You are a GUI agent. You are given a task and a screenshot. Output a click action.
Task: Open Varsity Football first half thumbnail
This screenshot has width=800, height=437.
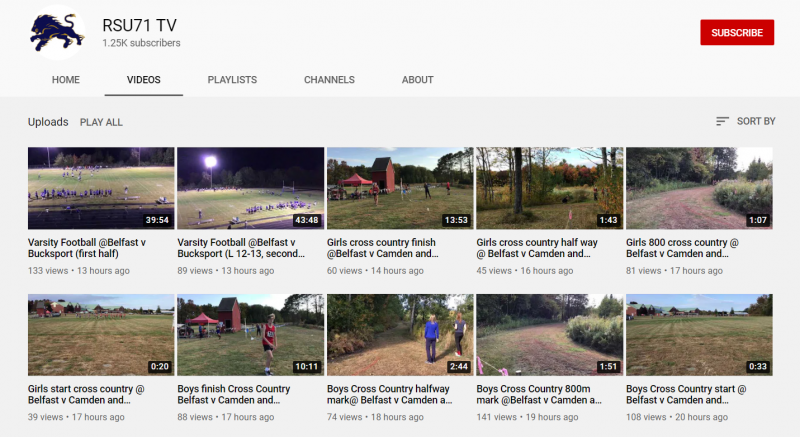pos(101,188)
